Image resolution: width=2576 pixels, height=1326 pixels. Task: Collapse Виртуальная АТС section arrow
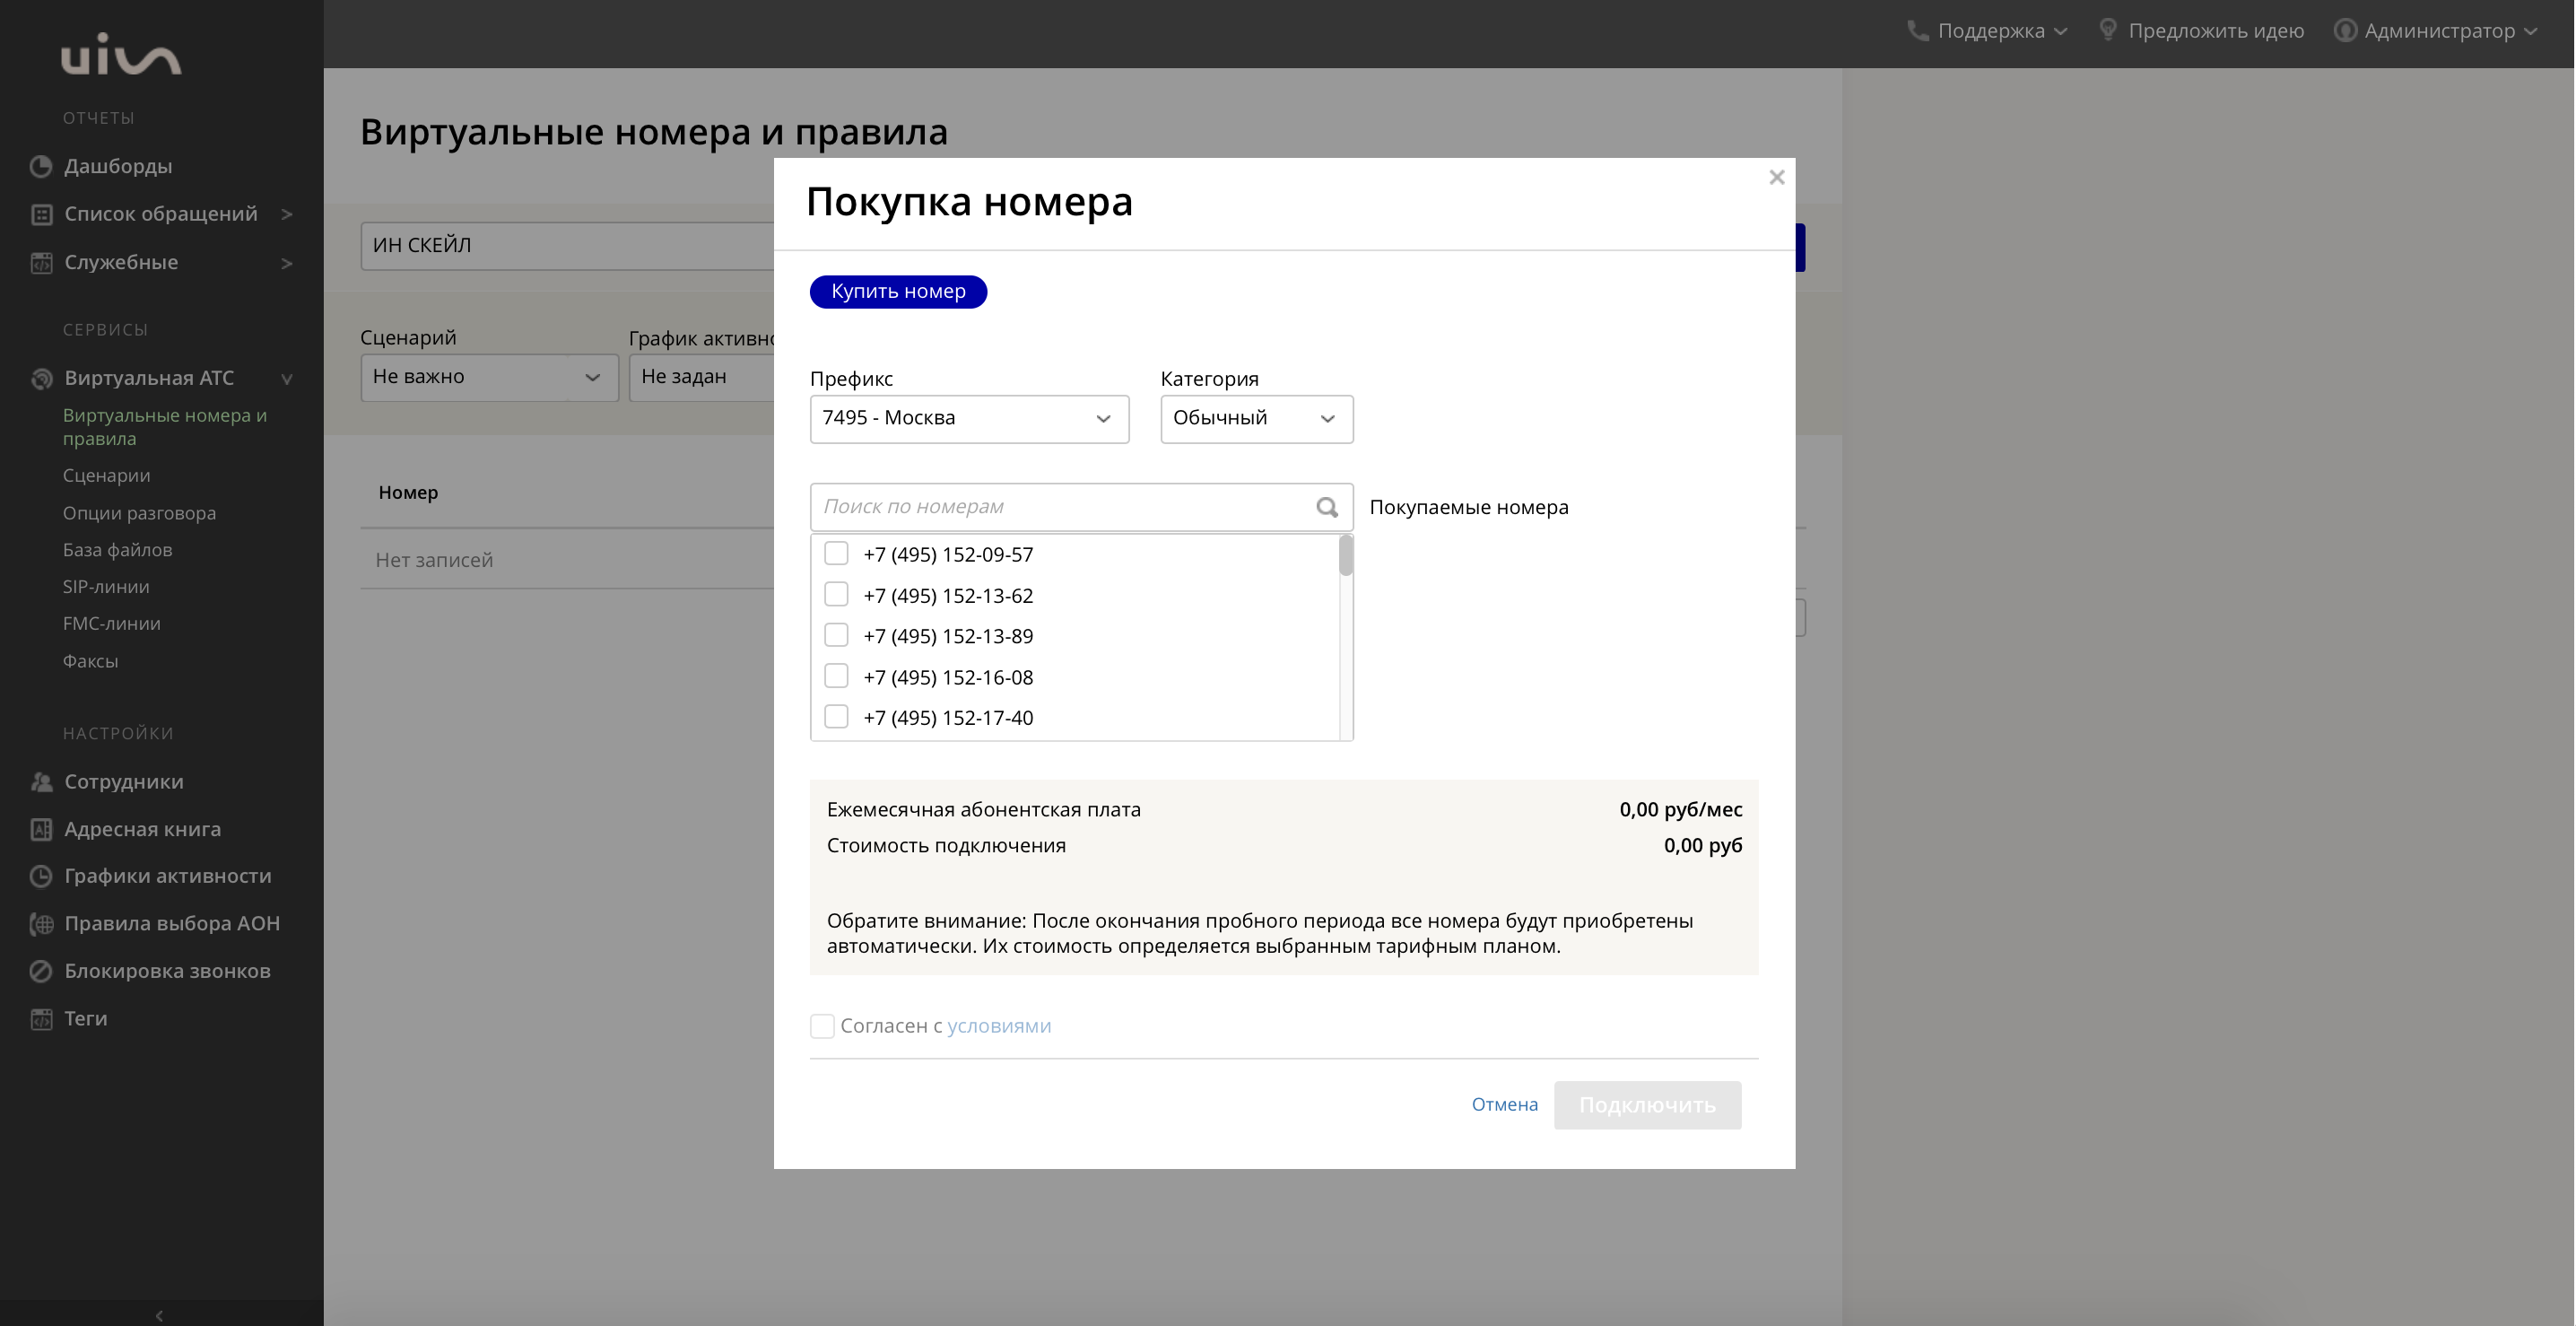287,379
